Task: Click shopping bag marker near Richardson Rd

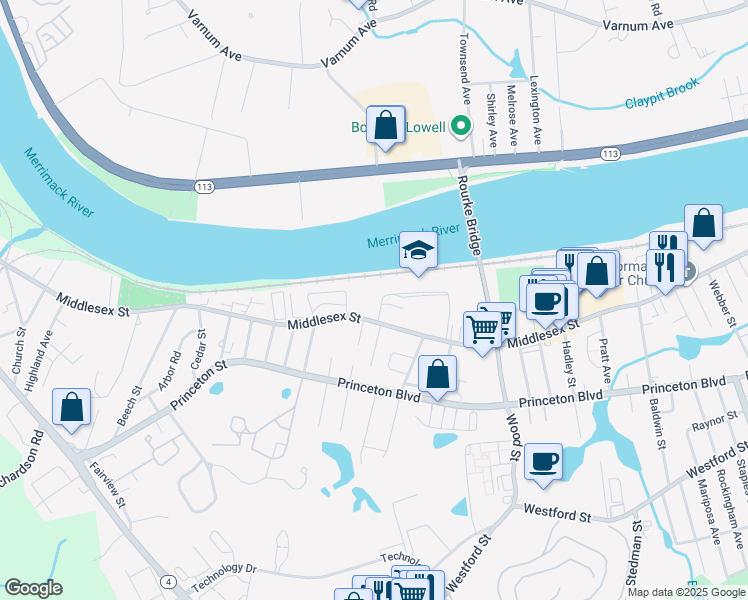Action: [x=72, y=409]
